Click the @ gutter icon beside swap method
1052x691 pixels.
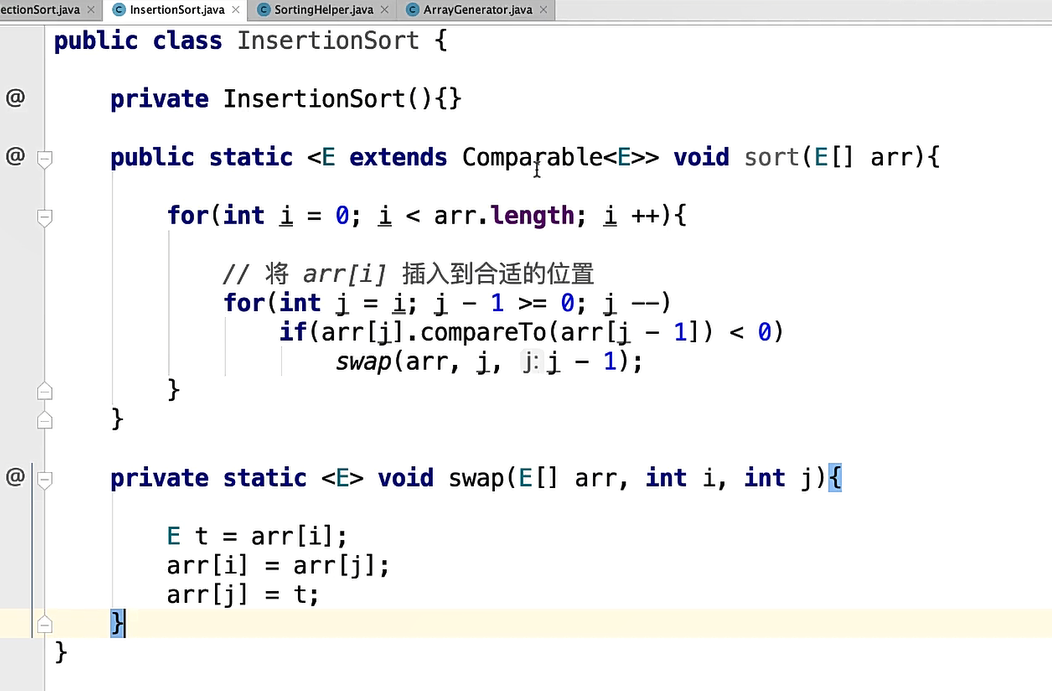click(x=15, y=477)
